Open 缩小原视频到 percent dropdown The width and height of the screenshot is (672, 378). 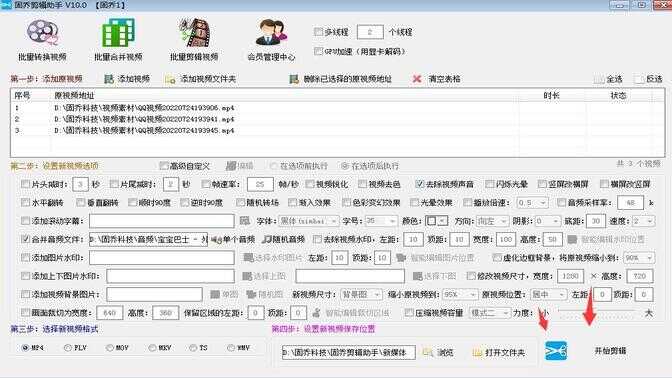[x=460, y=294]
